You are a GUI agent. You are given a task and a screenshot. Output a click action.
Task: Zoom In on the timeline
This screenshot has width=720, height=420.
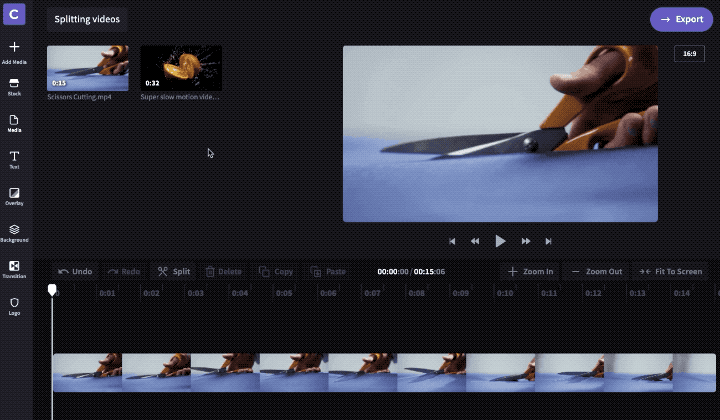tap(530, 272)
